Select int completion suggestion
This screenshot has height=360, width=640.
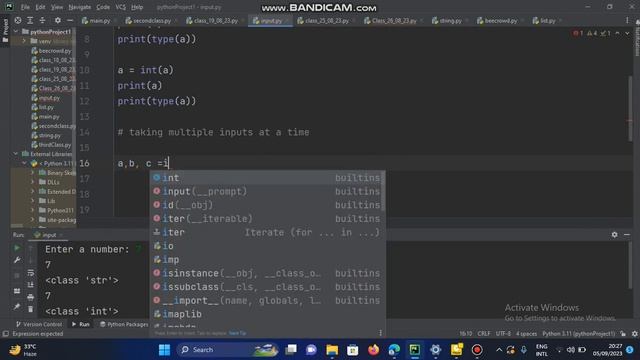(x=267, y=178)
